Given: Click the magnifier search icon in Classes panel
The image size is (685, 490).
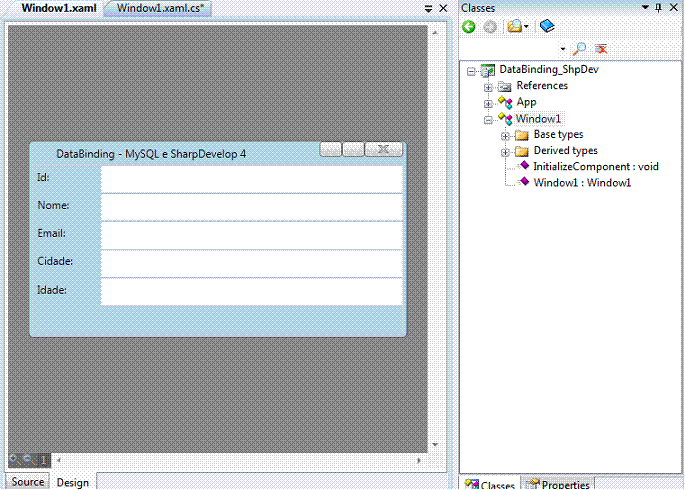Looking at the screenshot, I should 579,48.
